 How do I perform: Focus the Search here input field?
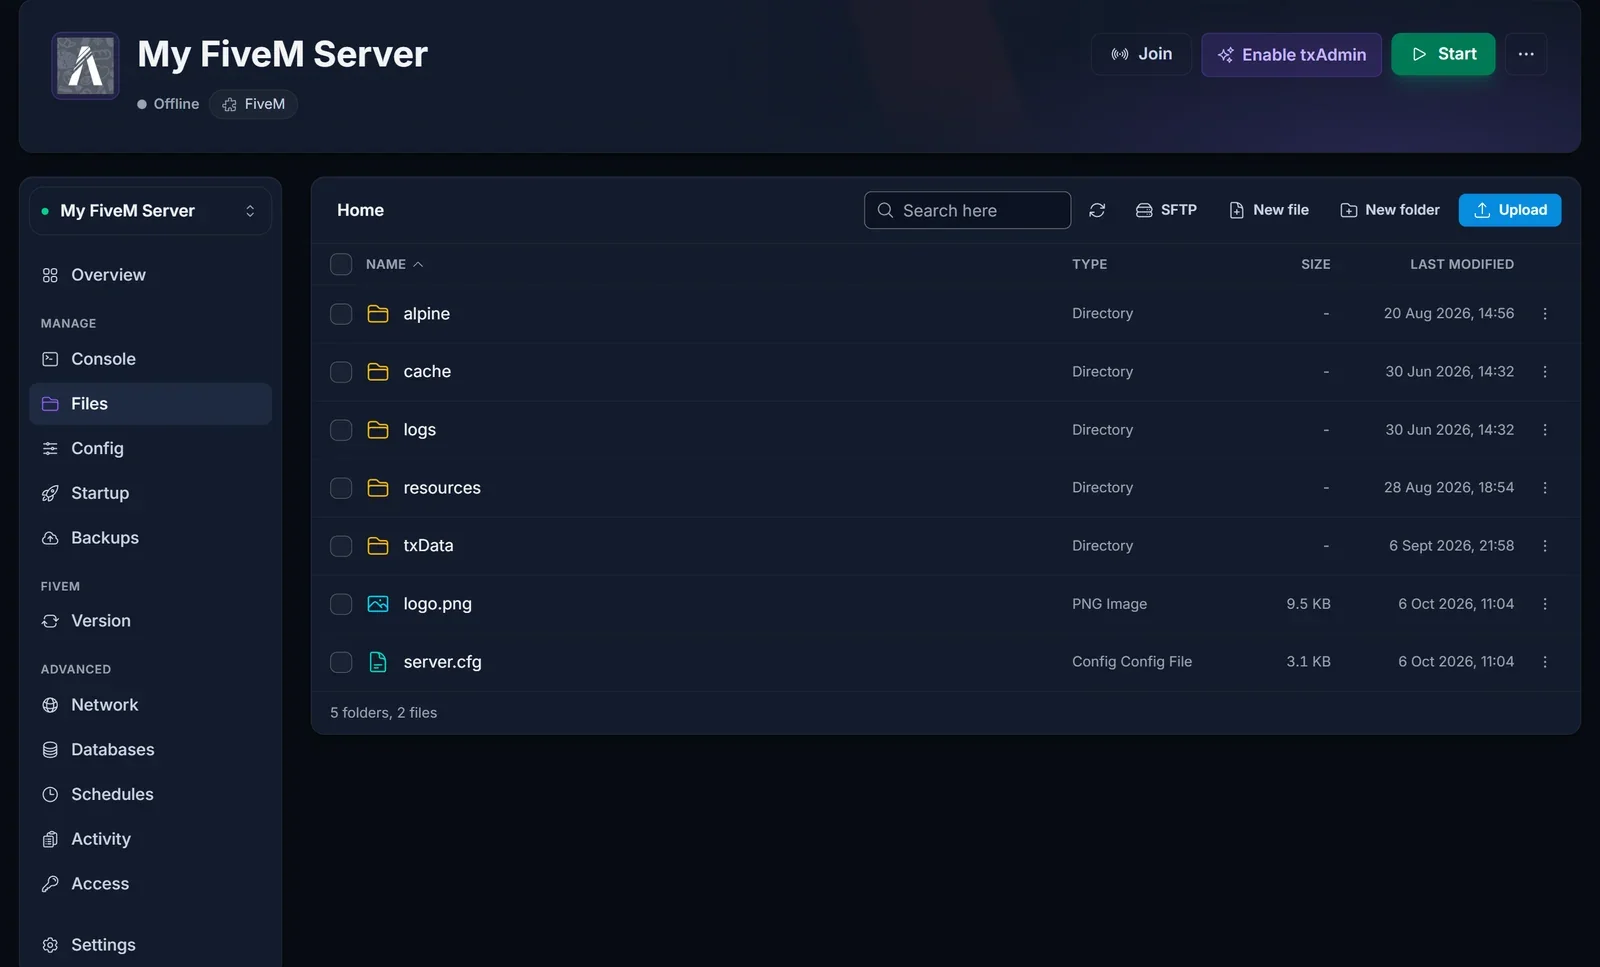[x=967, y=210]
